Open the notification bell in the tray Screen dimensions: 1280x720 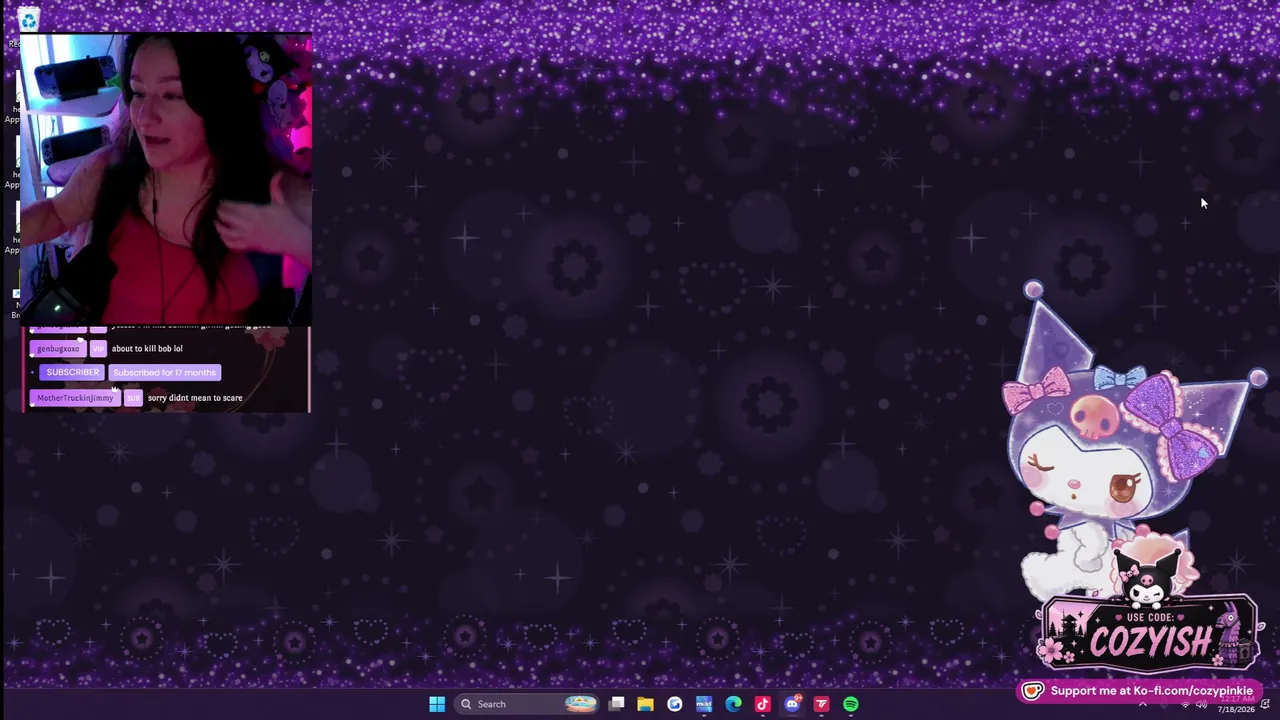(1266, 704)
